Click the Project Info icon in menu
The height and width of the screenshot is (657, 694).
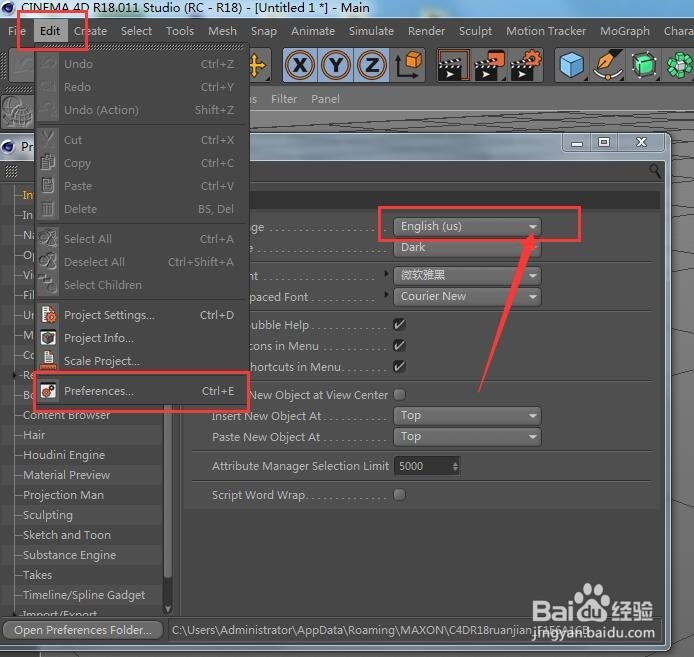pos(48,338)
